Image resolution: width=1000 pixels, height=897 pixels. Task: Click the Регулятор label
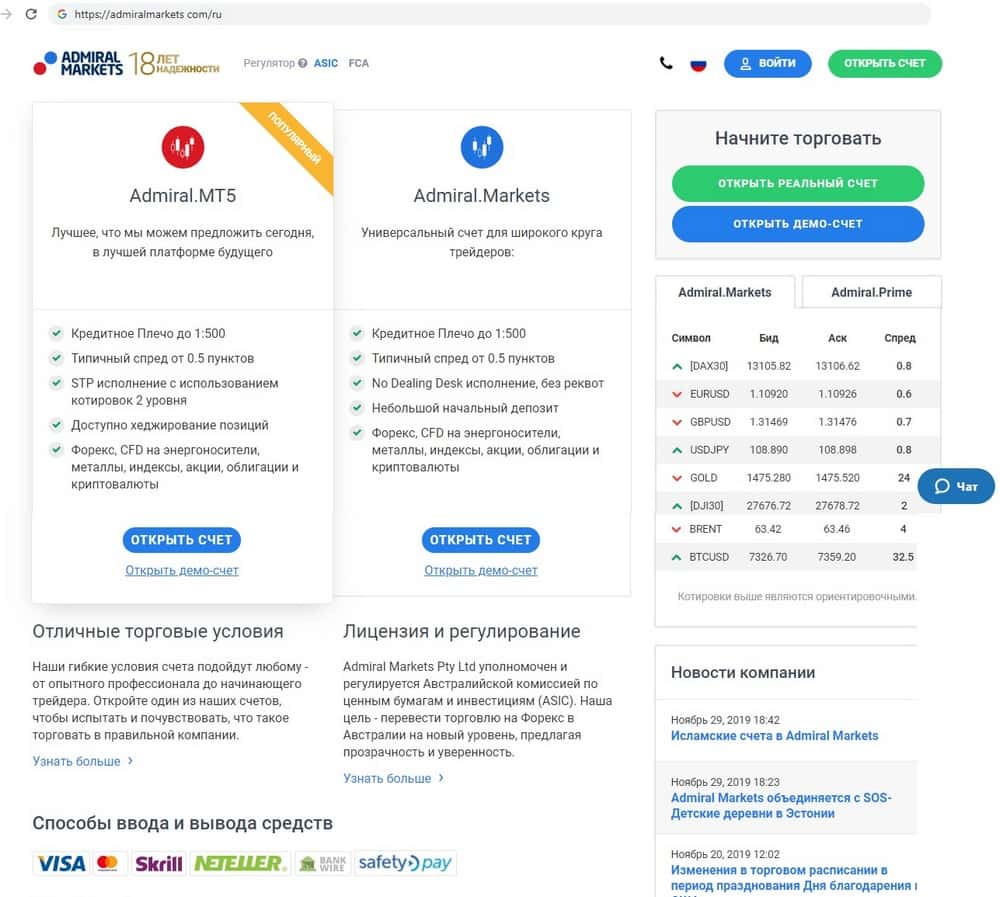click(269, 63)
